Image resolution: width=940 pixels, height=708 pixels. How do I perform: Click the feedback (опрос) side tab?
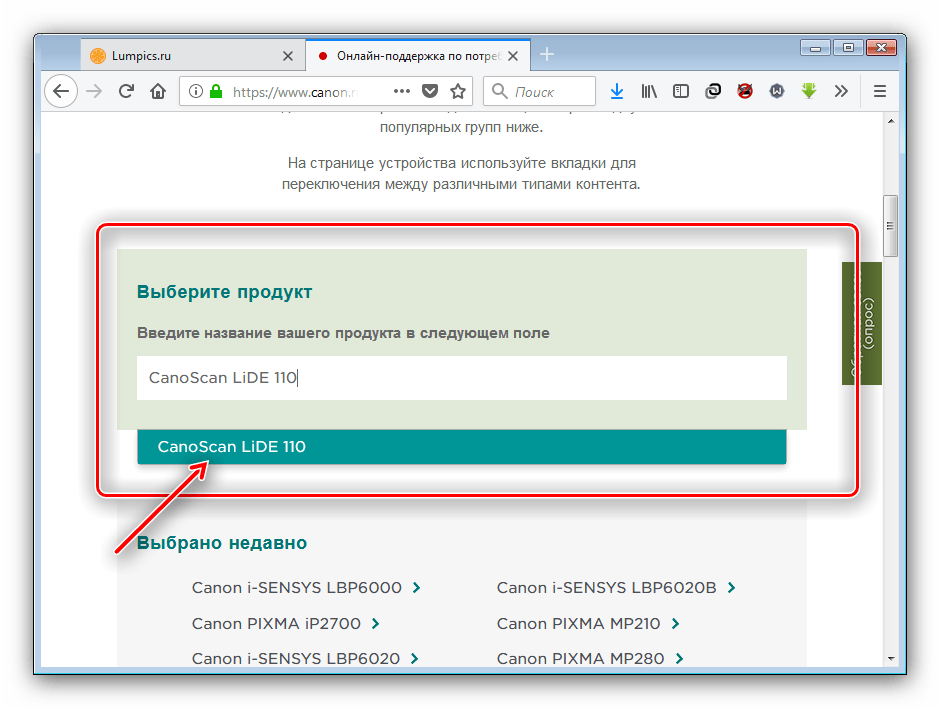click(x=861, y=324)
